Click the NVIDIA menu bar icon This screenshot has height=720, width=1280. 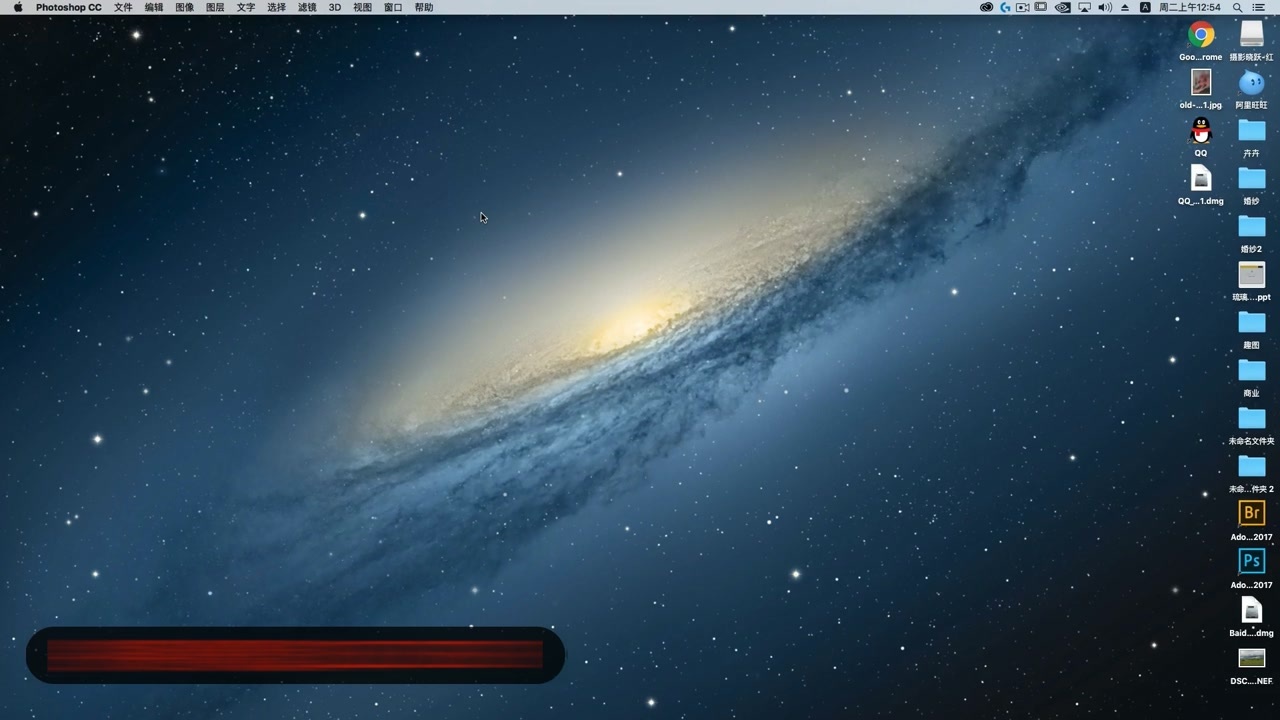point(1062,7)
